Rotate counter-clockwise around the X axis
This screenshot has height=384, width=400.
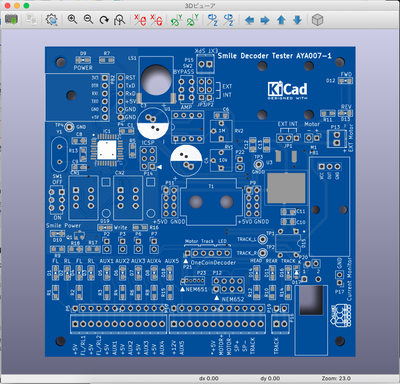point(156,20)
